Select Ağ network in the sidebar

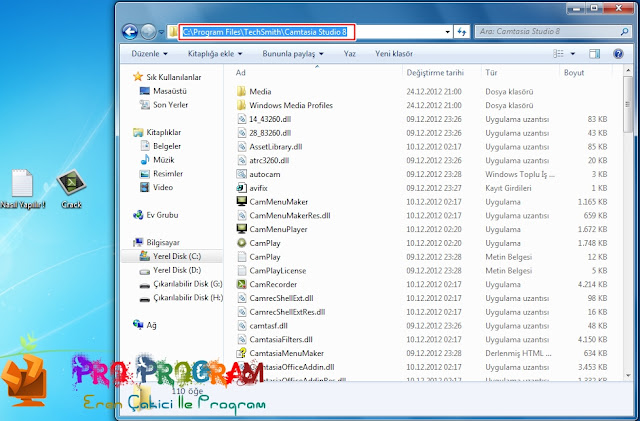(x=151, y=325)
